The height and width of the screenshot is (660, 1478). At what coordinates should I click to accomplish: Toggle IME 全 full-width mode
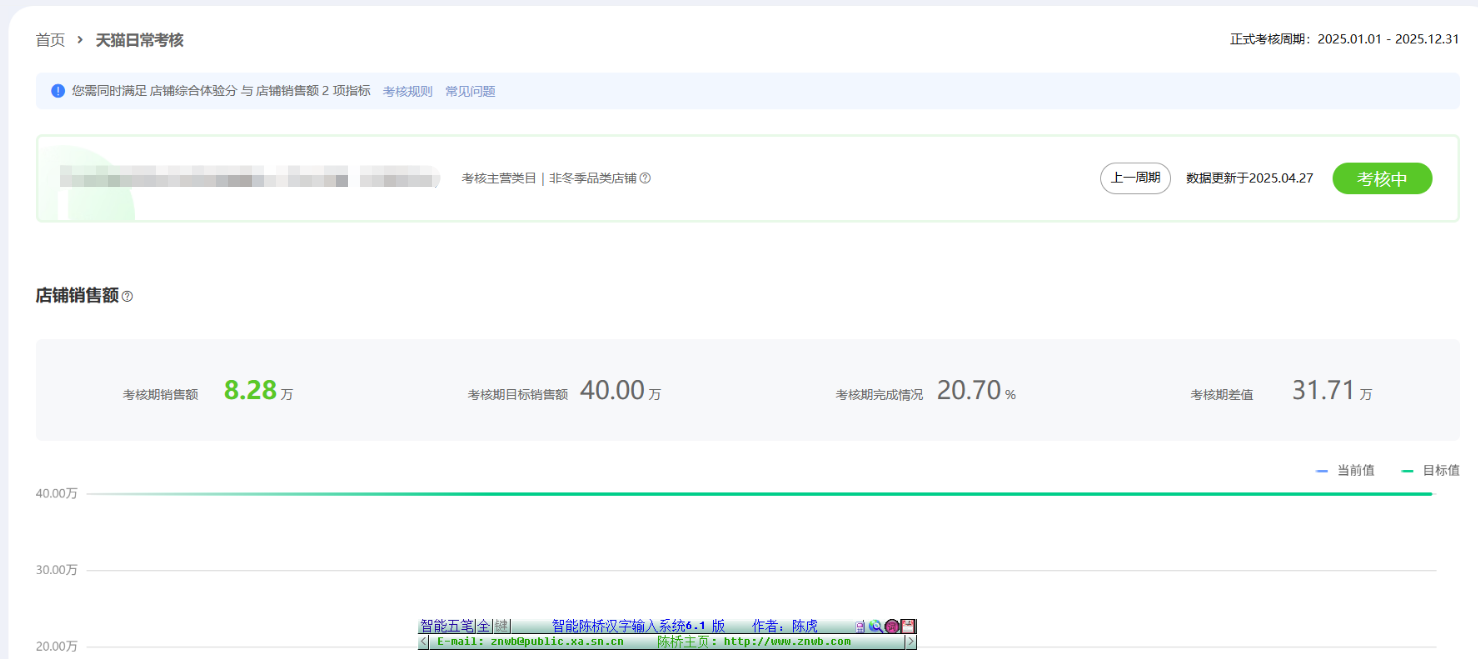click(483, 626)
